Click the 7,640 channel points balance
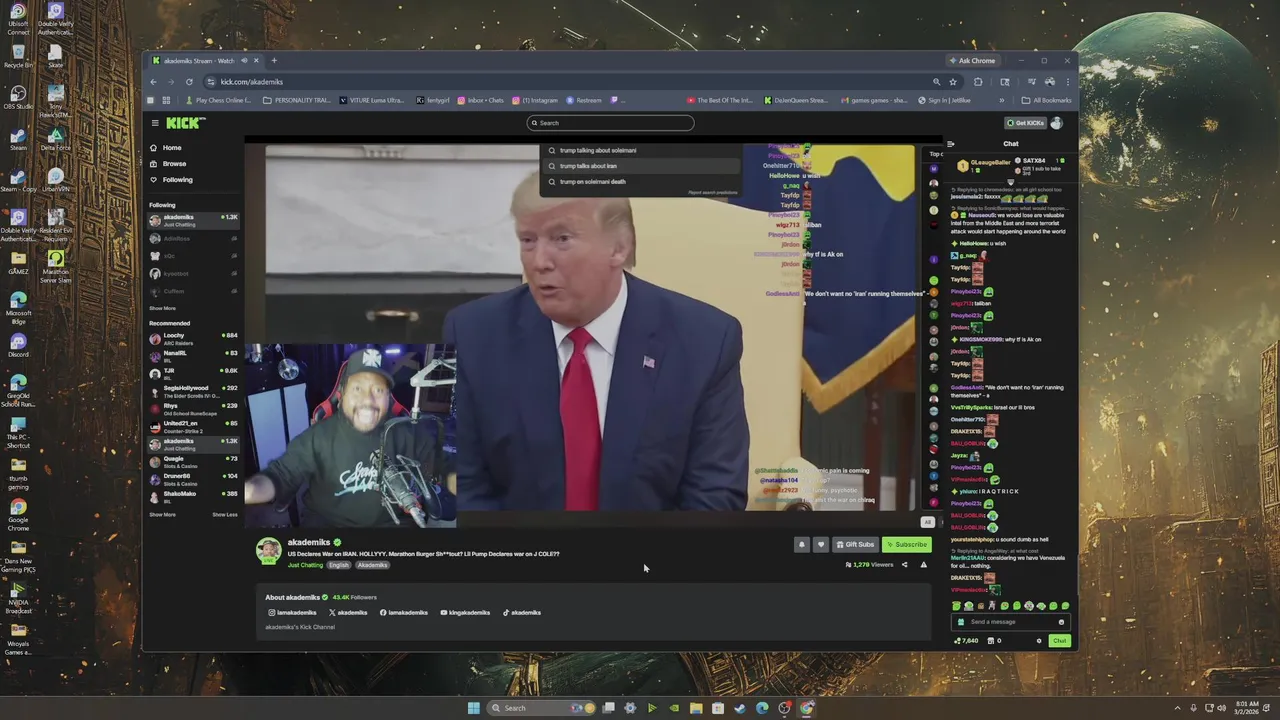Screen dimensions: 1280x720 click(966, 641)
